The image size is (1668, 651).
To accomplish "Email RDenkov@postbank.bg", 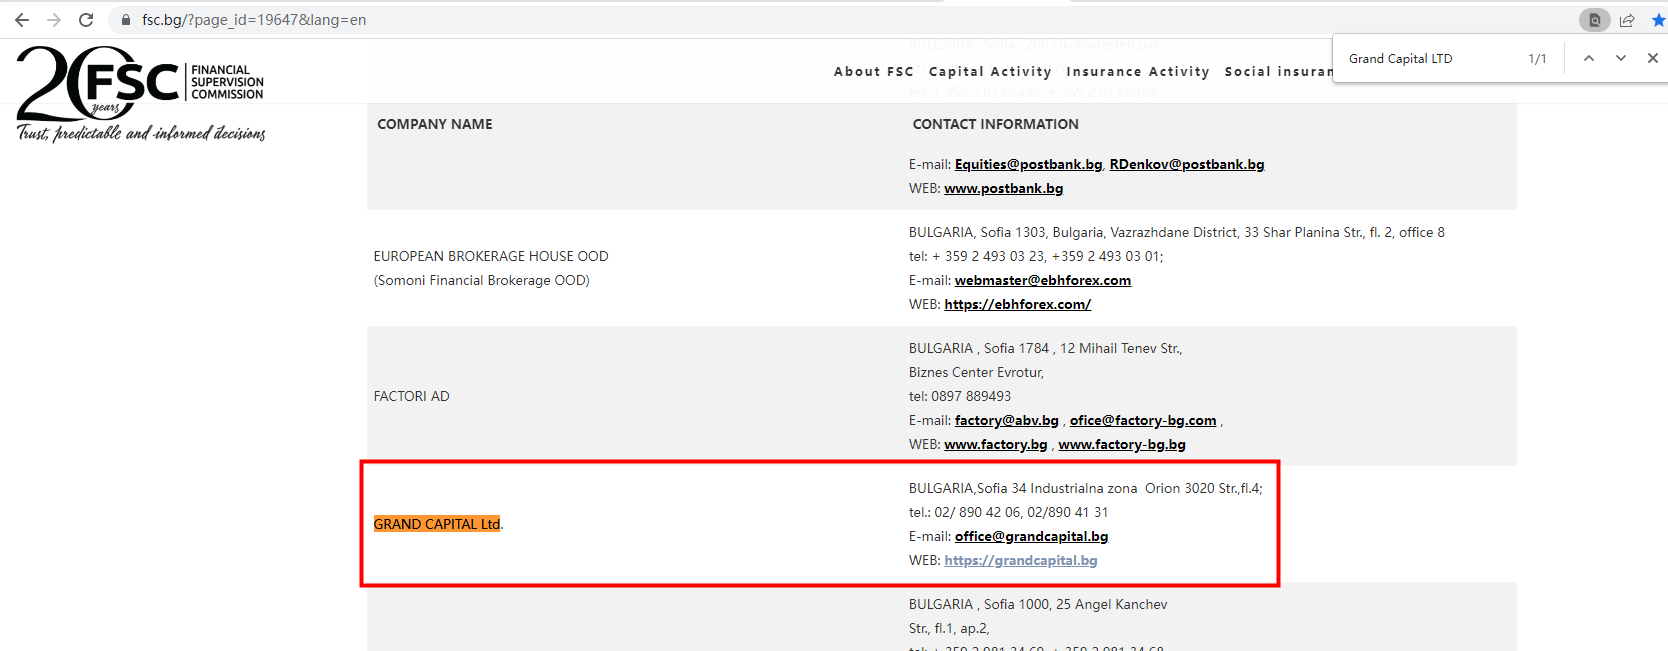I will [x=1187, y=164].
